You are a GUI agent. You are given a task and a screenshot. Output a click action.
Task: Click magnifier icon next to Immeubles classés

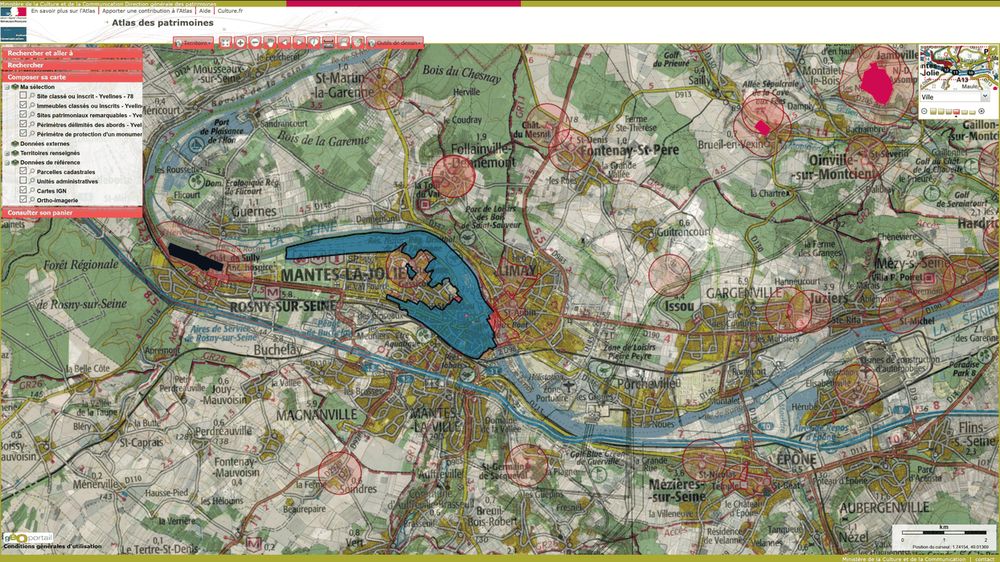32,105
